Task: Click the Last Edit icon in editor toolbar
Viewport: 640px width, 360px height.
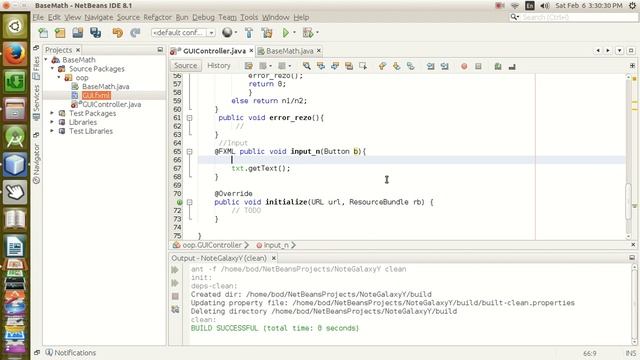Action: point(248,66)
